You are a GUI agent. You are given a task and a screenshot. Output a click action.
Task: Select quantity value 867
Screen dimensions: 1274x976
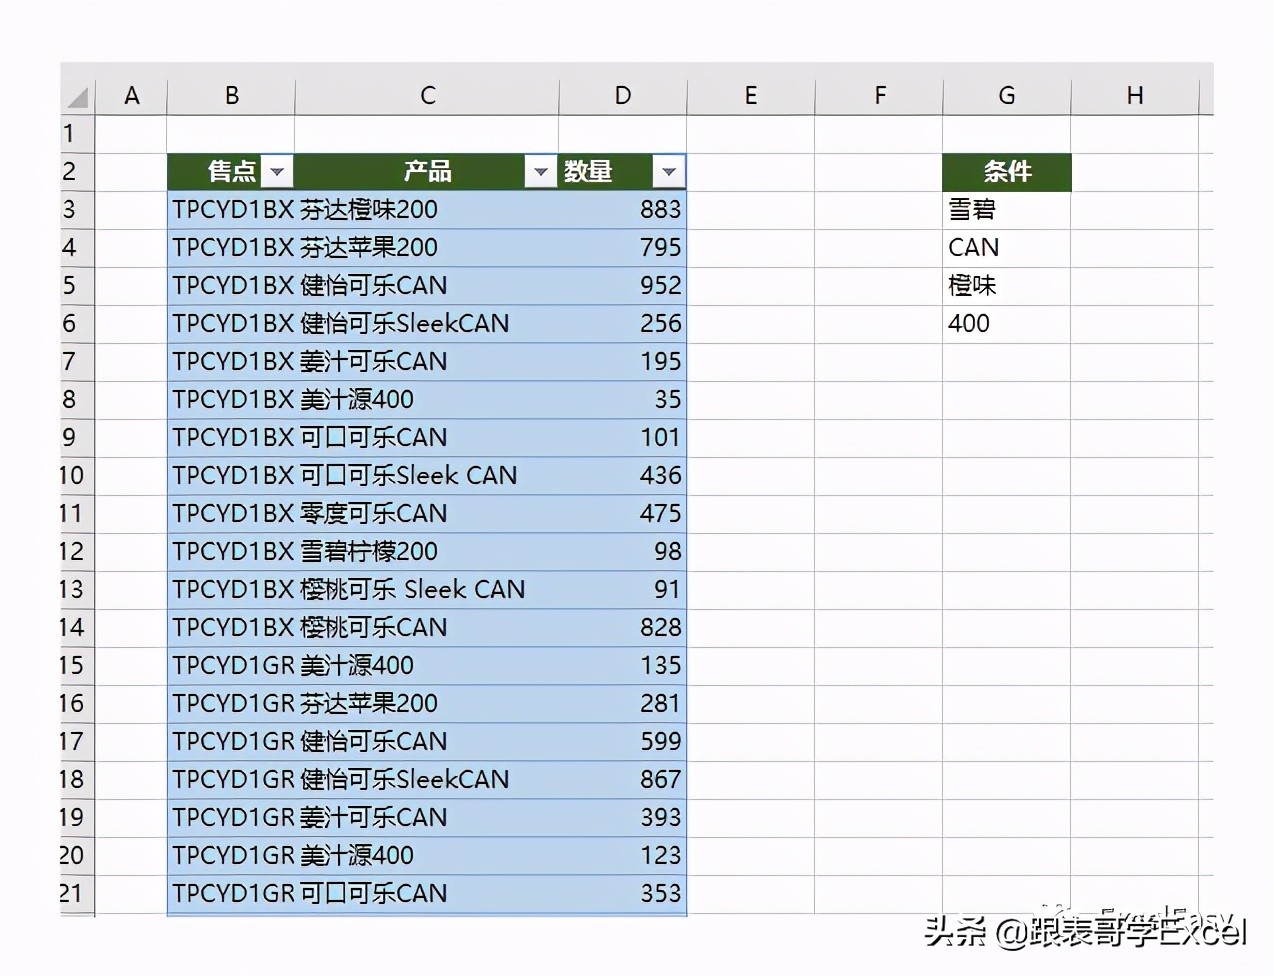623,780
